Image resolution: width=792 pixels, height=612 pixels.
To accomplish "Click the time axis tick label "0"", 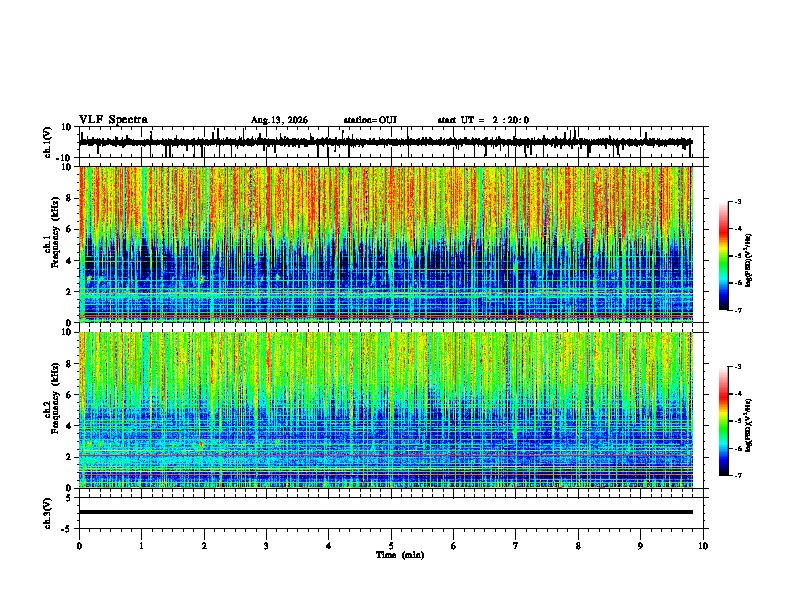I will pyautogui.click(x=79, y=546).
